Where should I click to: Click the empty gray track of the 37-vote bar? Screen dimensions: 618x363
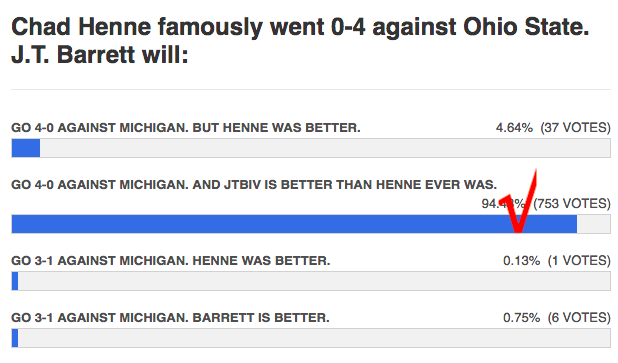point(325,148)
